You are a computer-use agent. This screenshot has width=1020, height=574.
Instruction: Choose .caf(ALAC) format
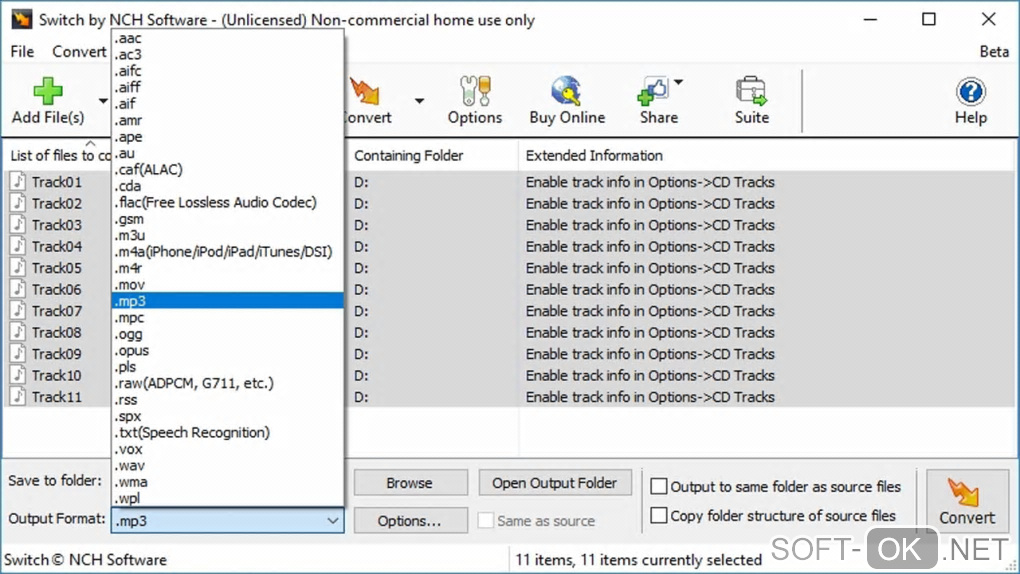point(227,169)
